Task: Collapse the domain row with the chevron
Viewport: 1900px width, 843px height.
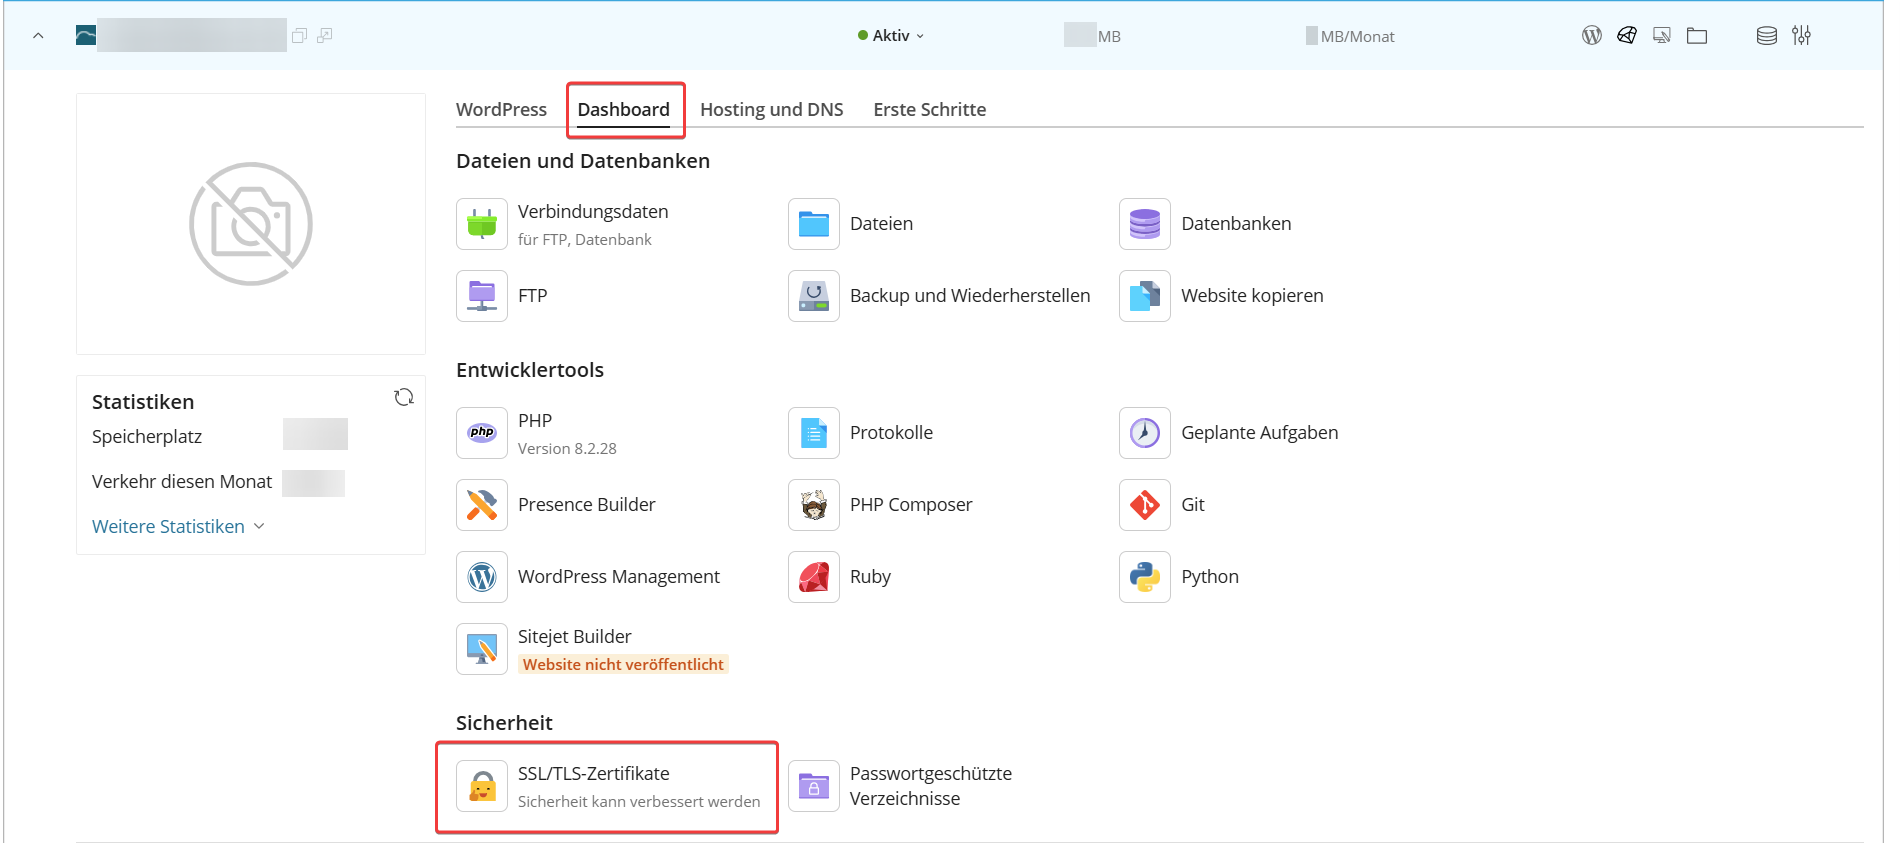Action: [x=38, y=36]
